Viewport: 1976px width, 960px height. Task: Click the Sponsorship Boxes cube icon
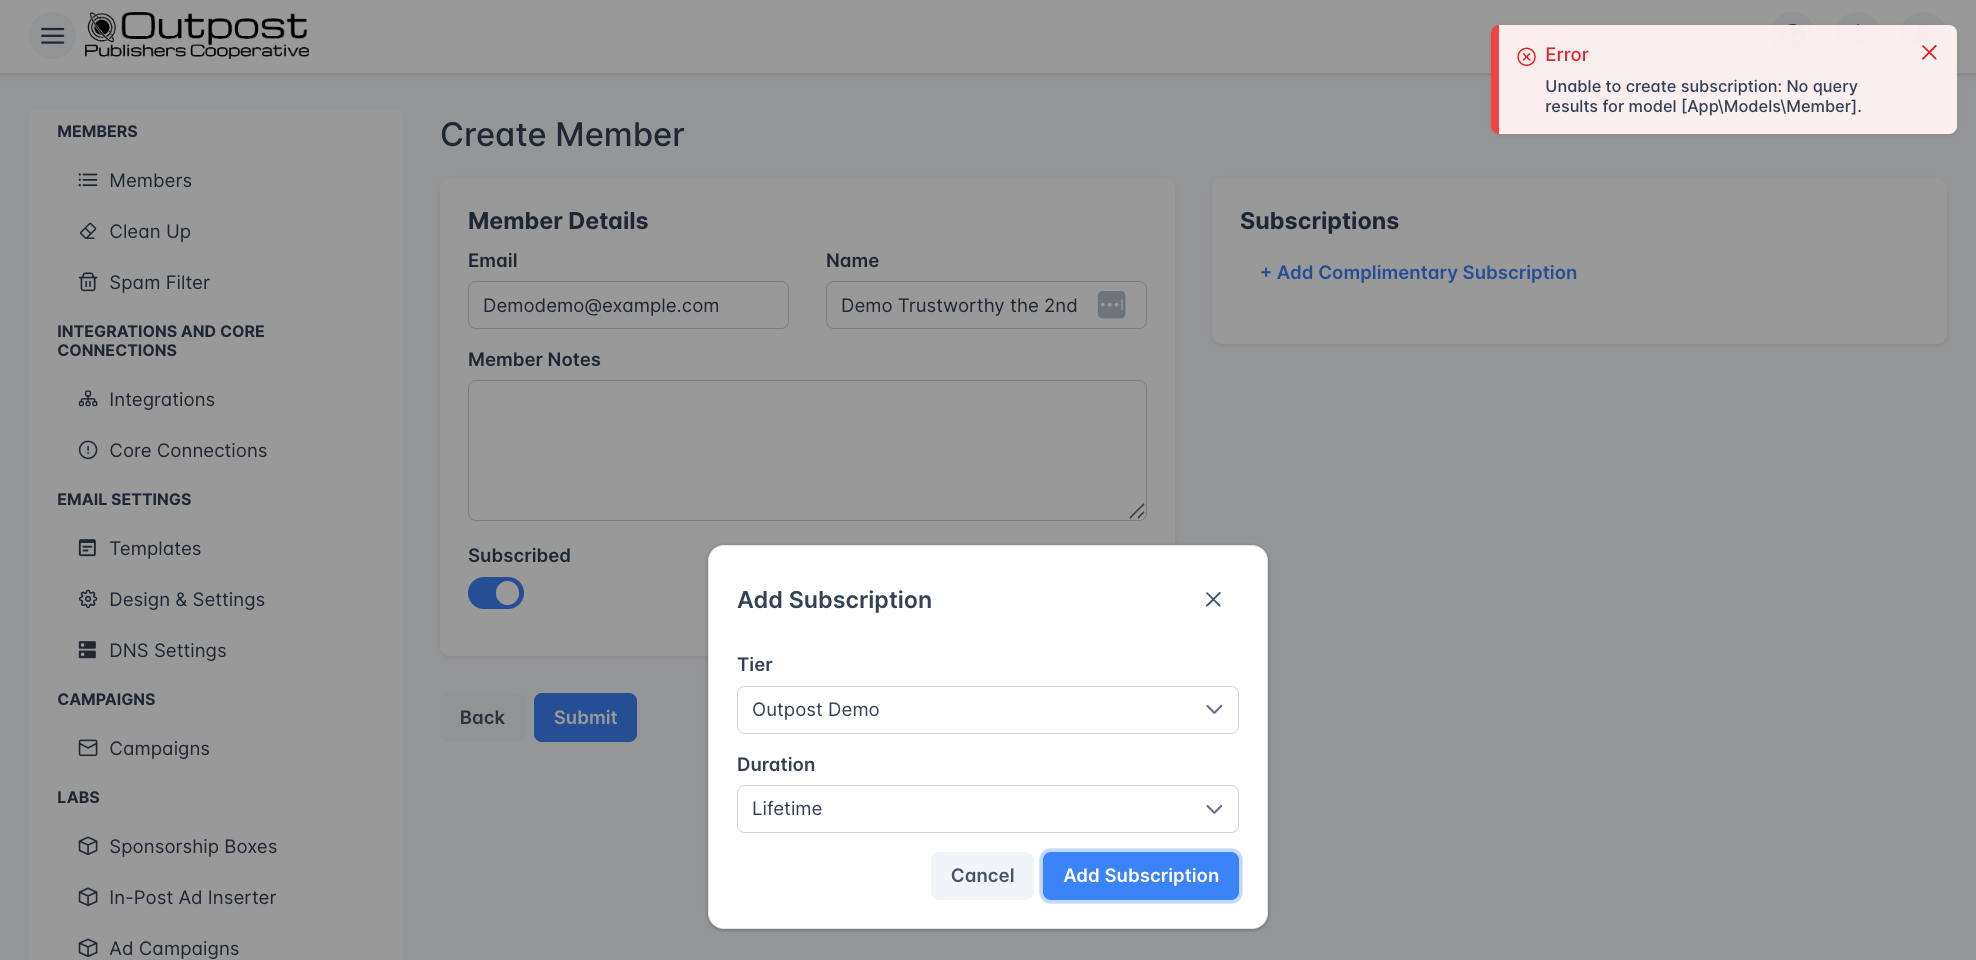coord(88,846)
